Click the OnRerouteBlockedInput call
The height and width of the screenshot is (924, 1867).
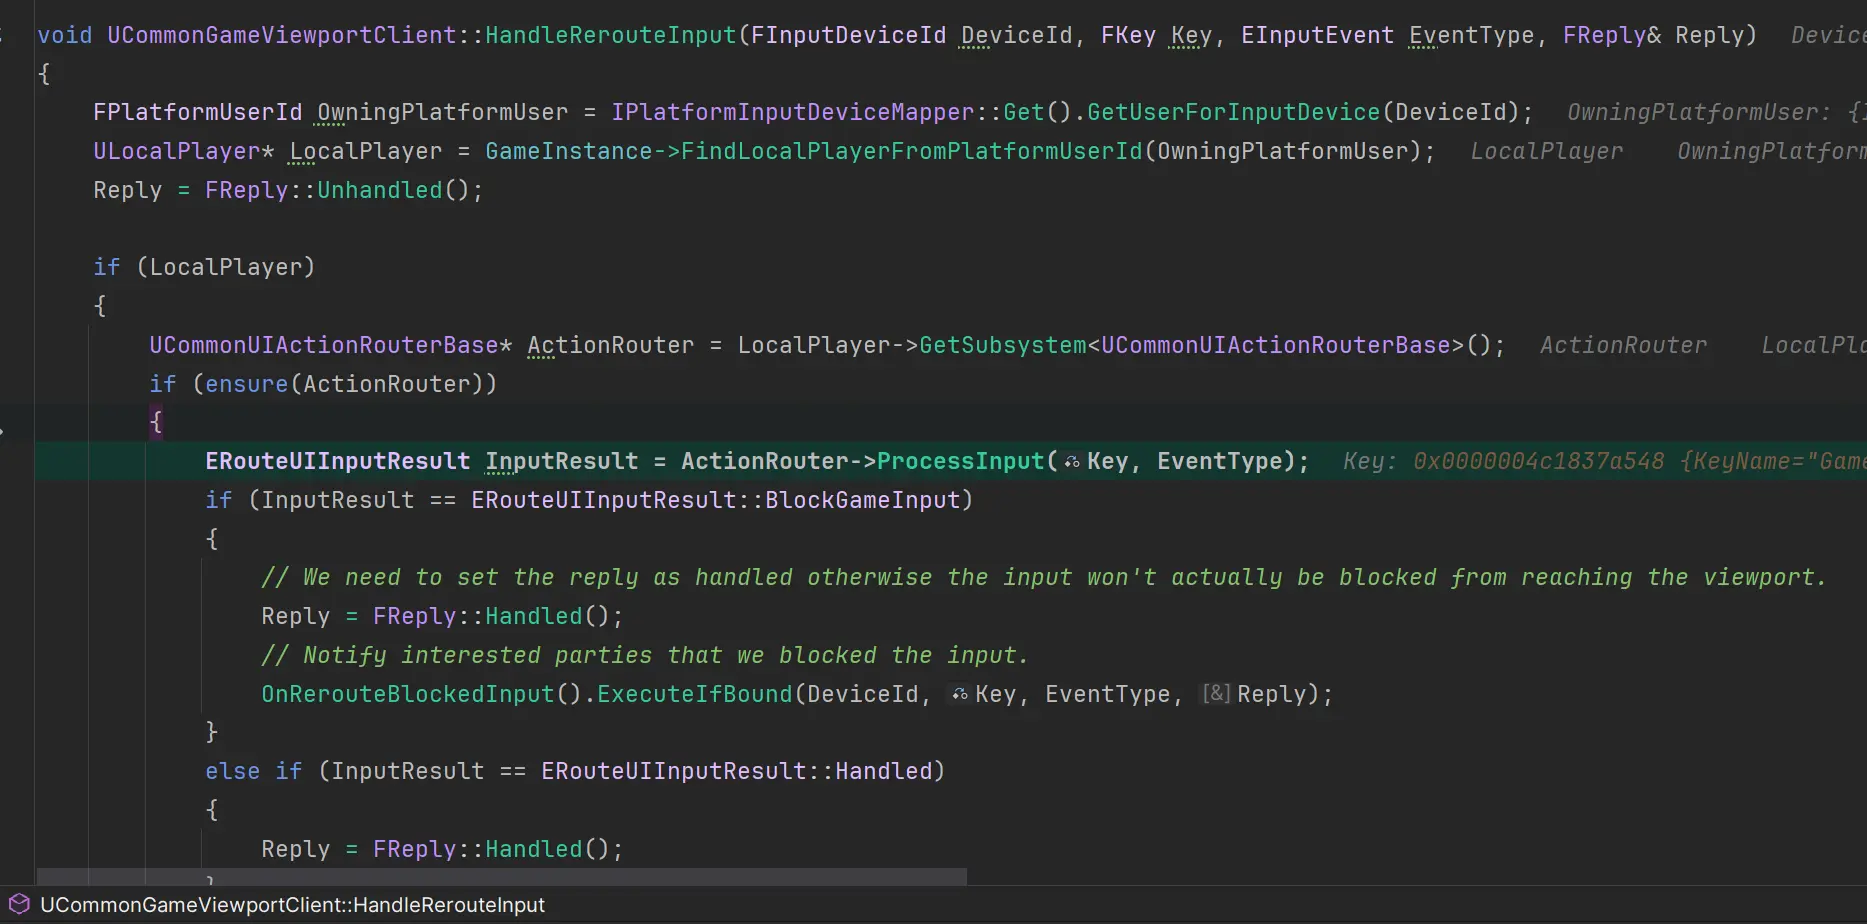coord(407,694)
